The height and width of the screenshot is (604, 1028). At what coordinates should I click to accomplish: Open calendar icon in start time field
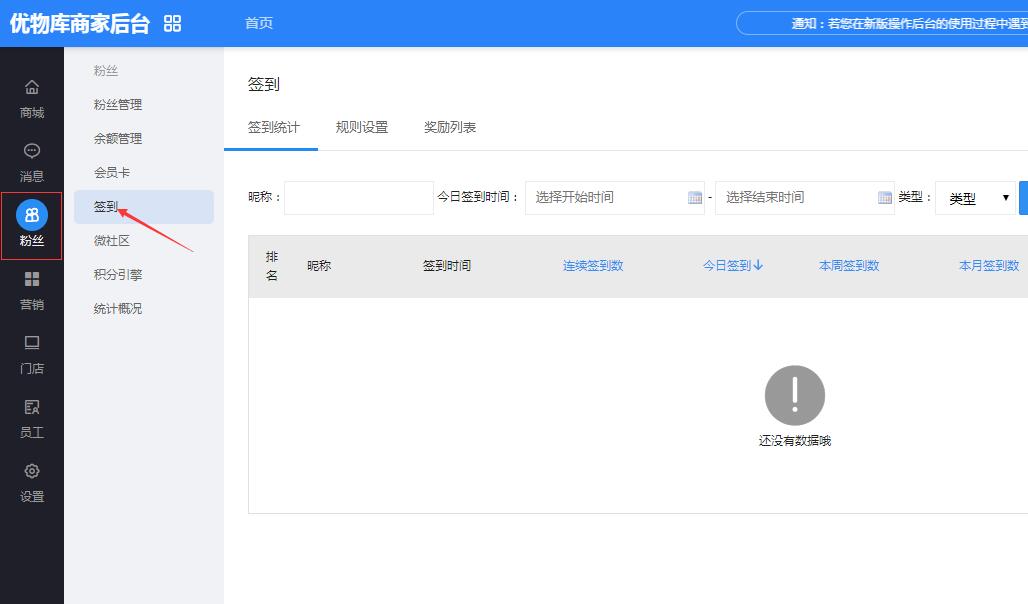(695, 198)
